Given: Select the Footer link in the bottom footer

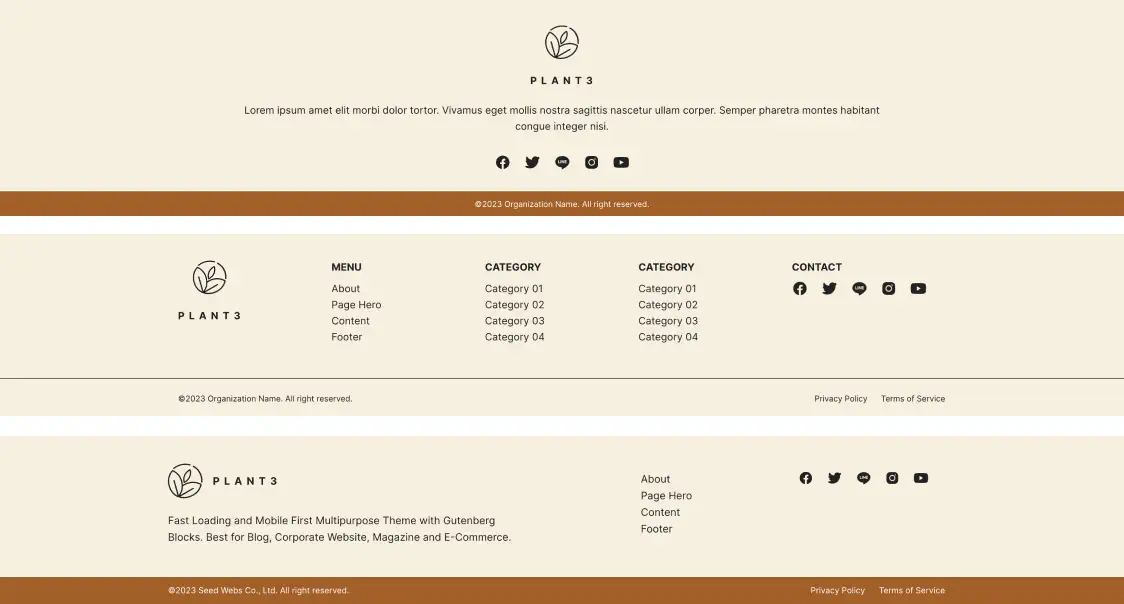Looking at the screenshot, I should point(656,529).
